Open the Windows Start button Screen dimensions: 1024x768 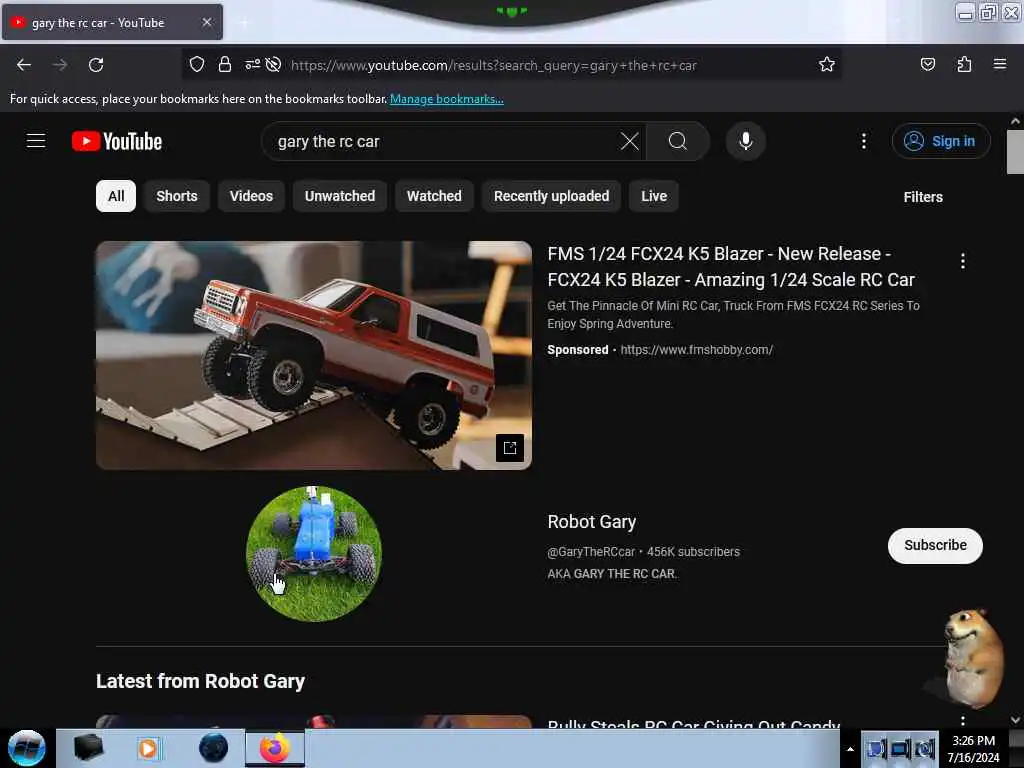pos(27,748)
